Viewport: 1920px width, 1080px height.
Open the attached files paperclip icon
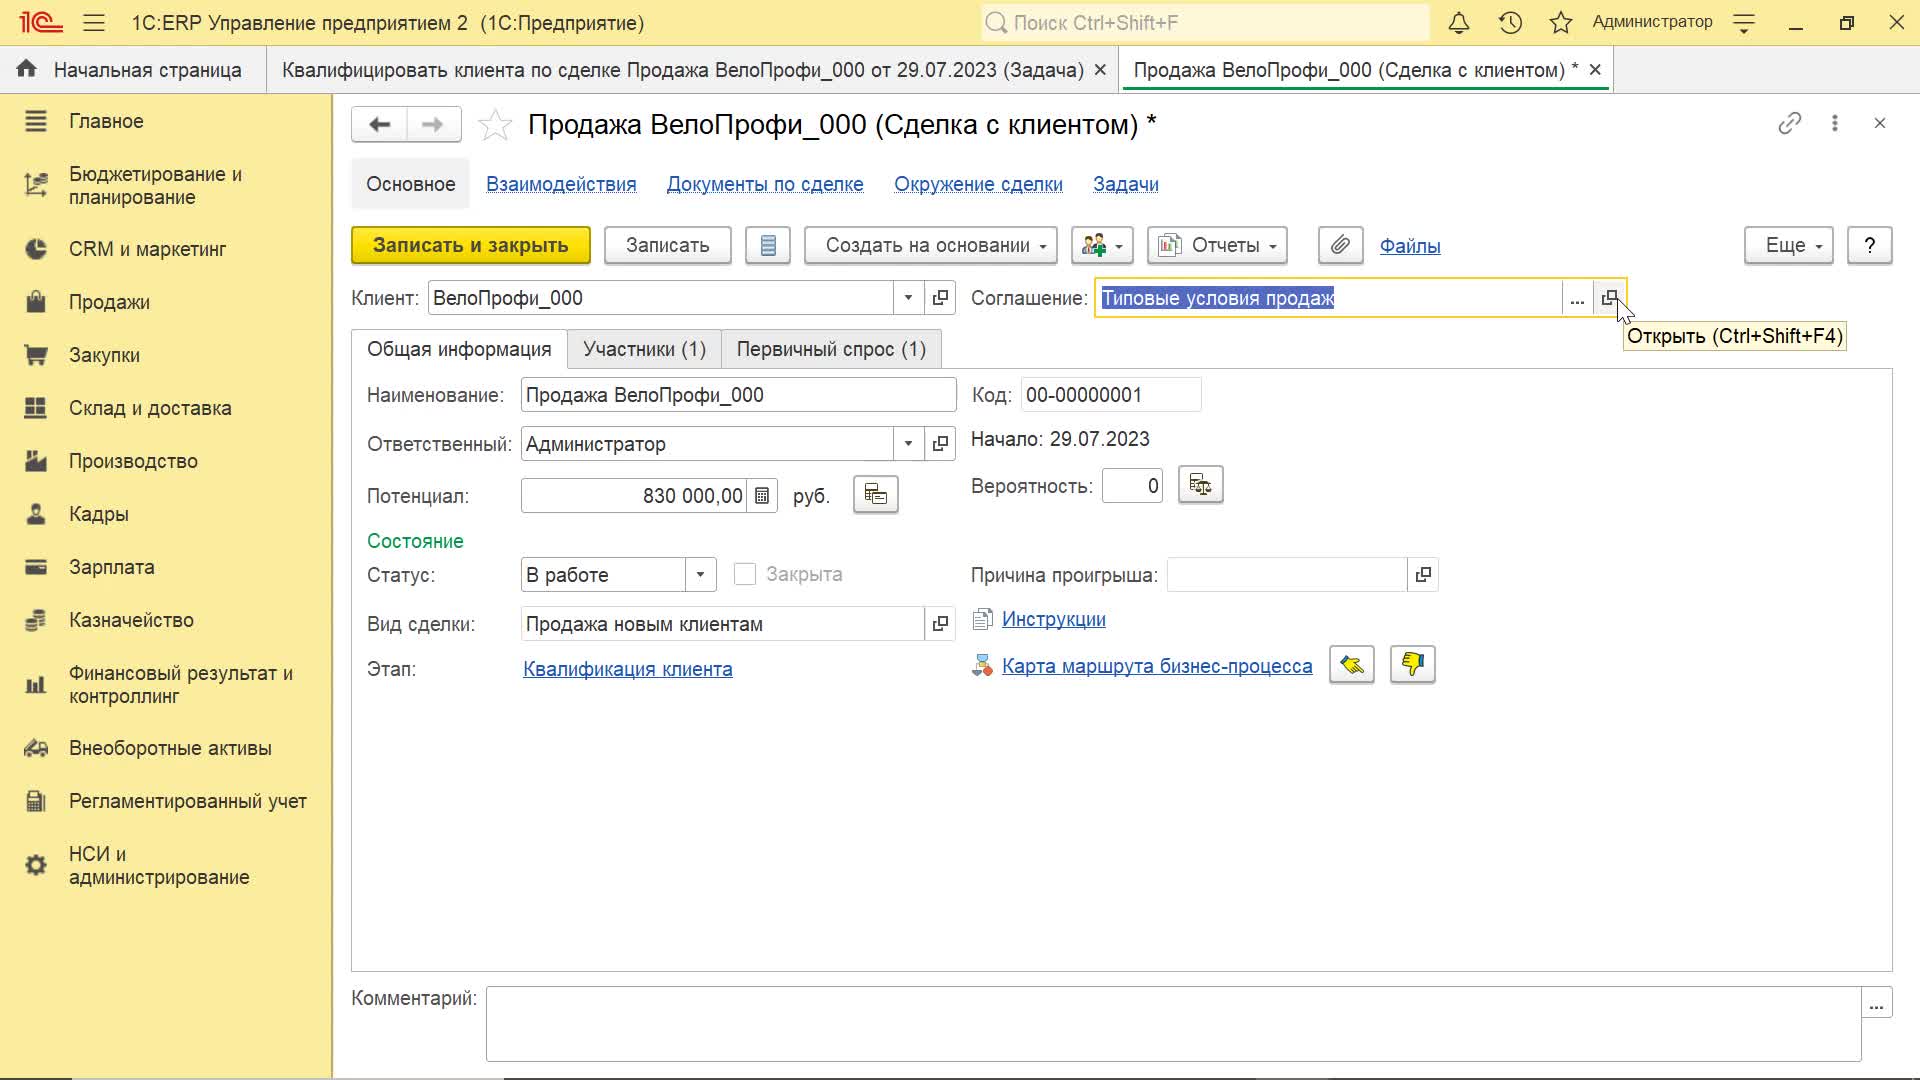(x=1340, y=245)
